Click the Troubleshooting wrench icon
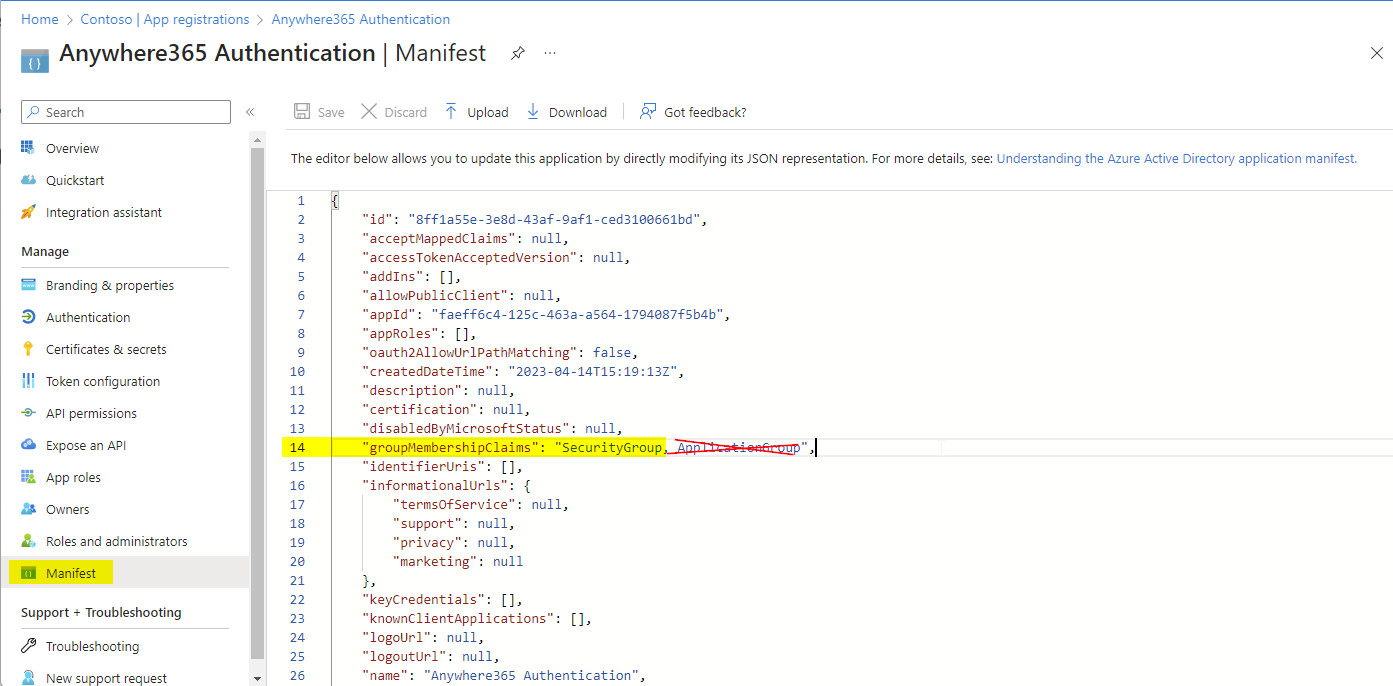The image size is (1393, 686). pos(28,646)
